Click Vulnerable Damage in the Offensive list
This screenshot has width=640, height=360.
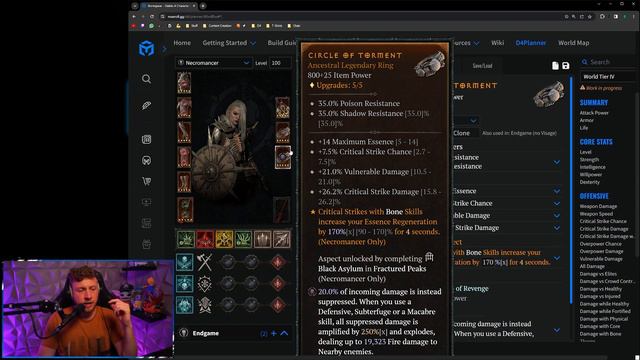[601, 259]
